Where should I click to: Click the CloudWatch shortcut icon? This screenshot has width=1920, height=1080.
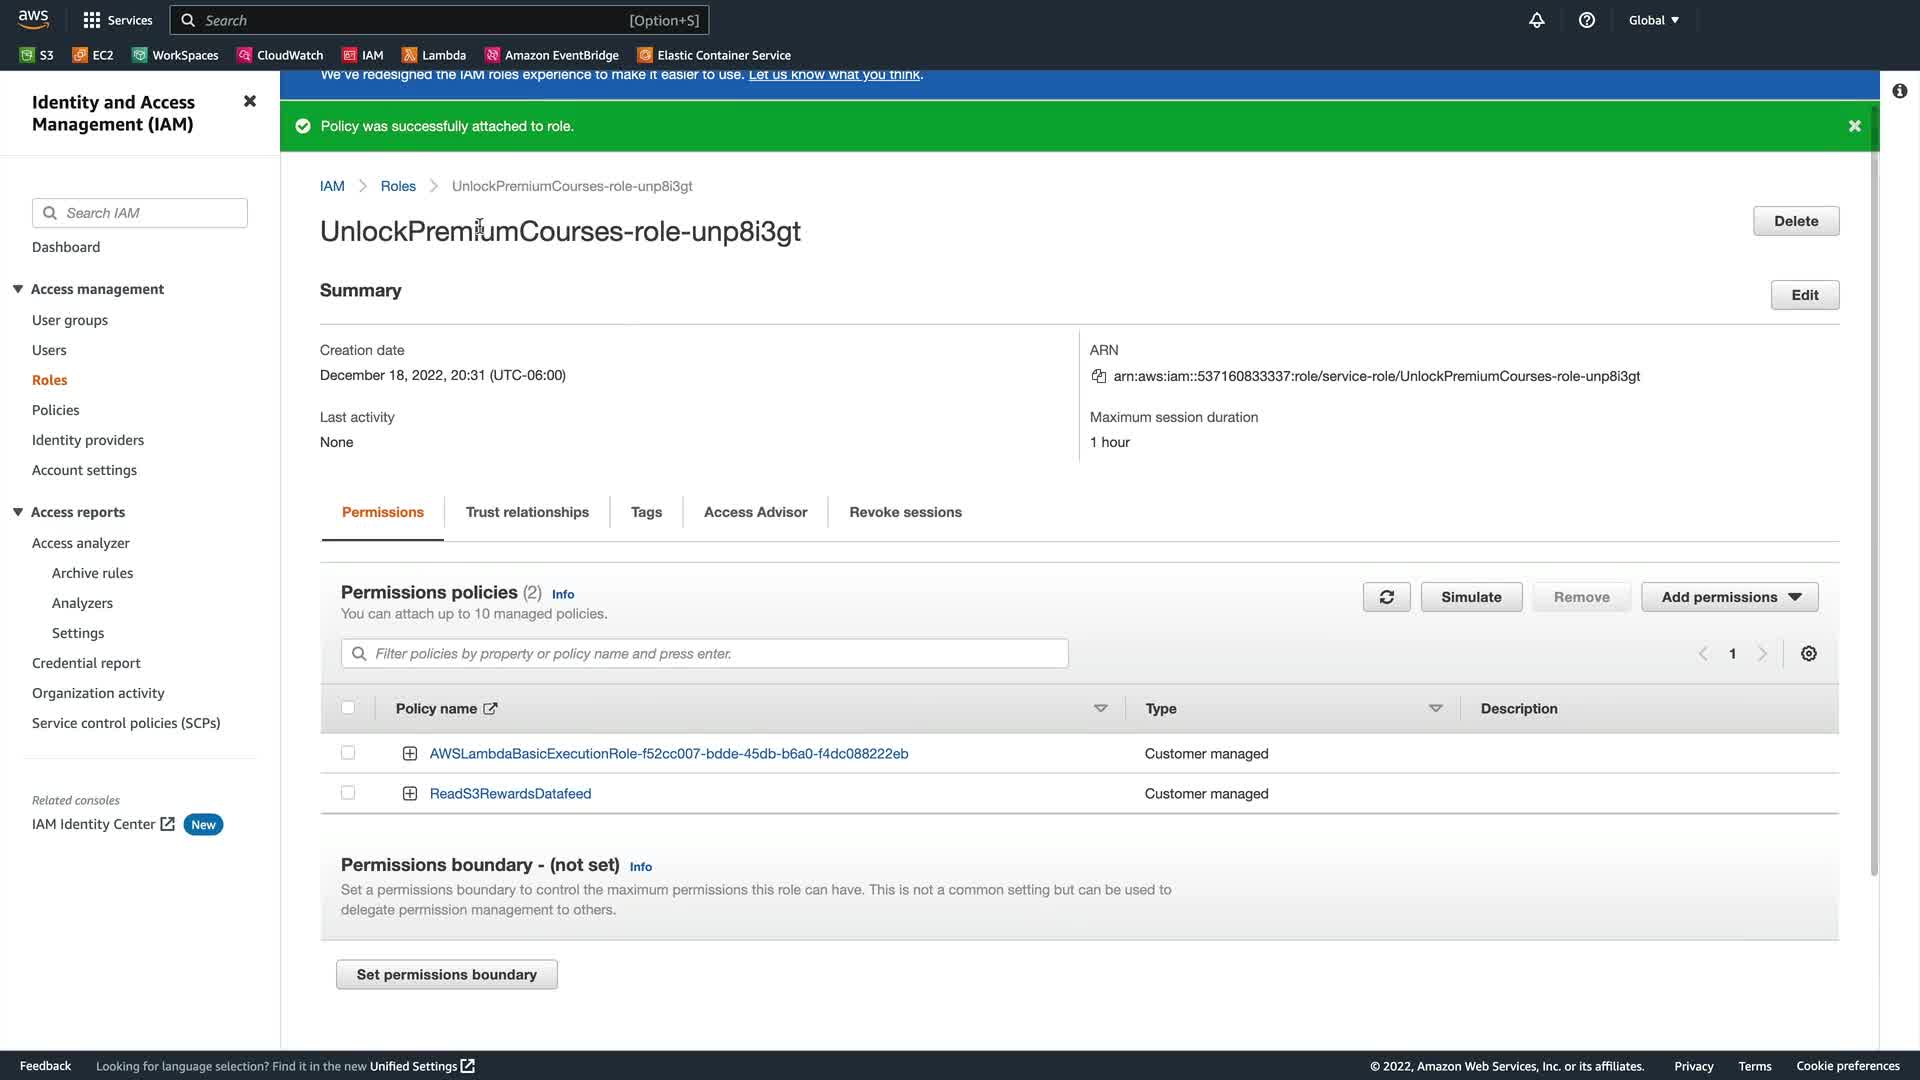(x=245, y=55)
